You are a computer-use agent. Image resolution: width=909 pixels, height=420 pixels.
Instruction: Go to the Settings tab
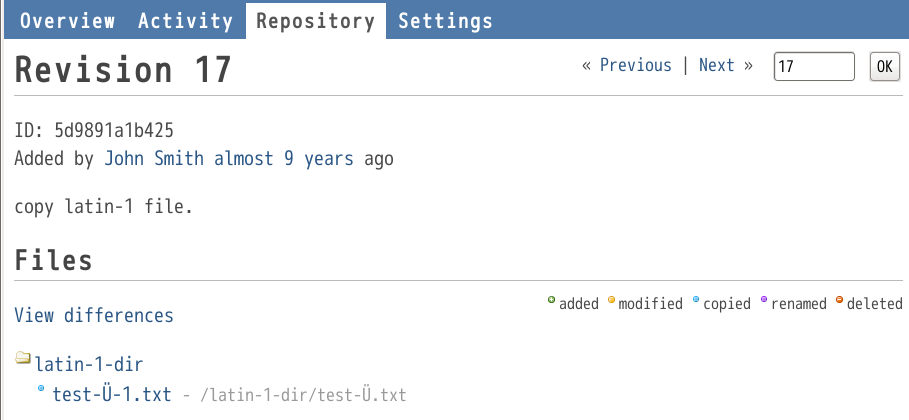[445, 21]
